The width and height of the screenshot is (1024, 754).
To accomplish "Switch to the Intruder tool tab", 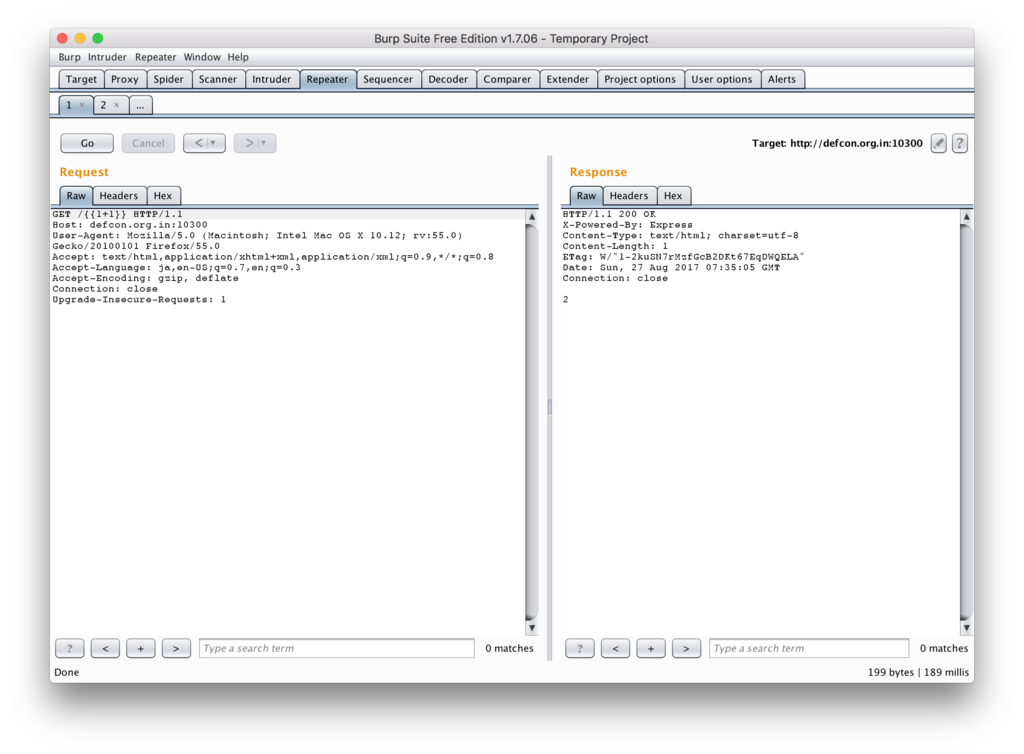I will pos(272,79).
